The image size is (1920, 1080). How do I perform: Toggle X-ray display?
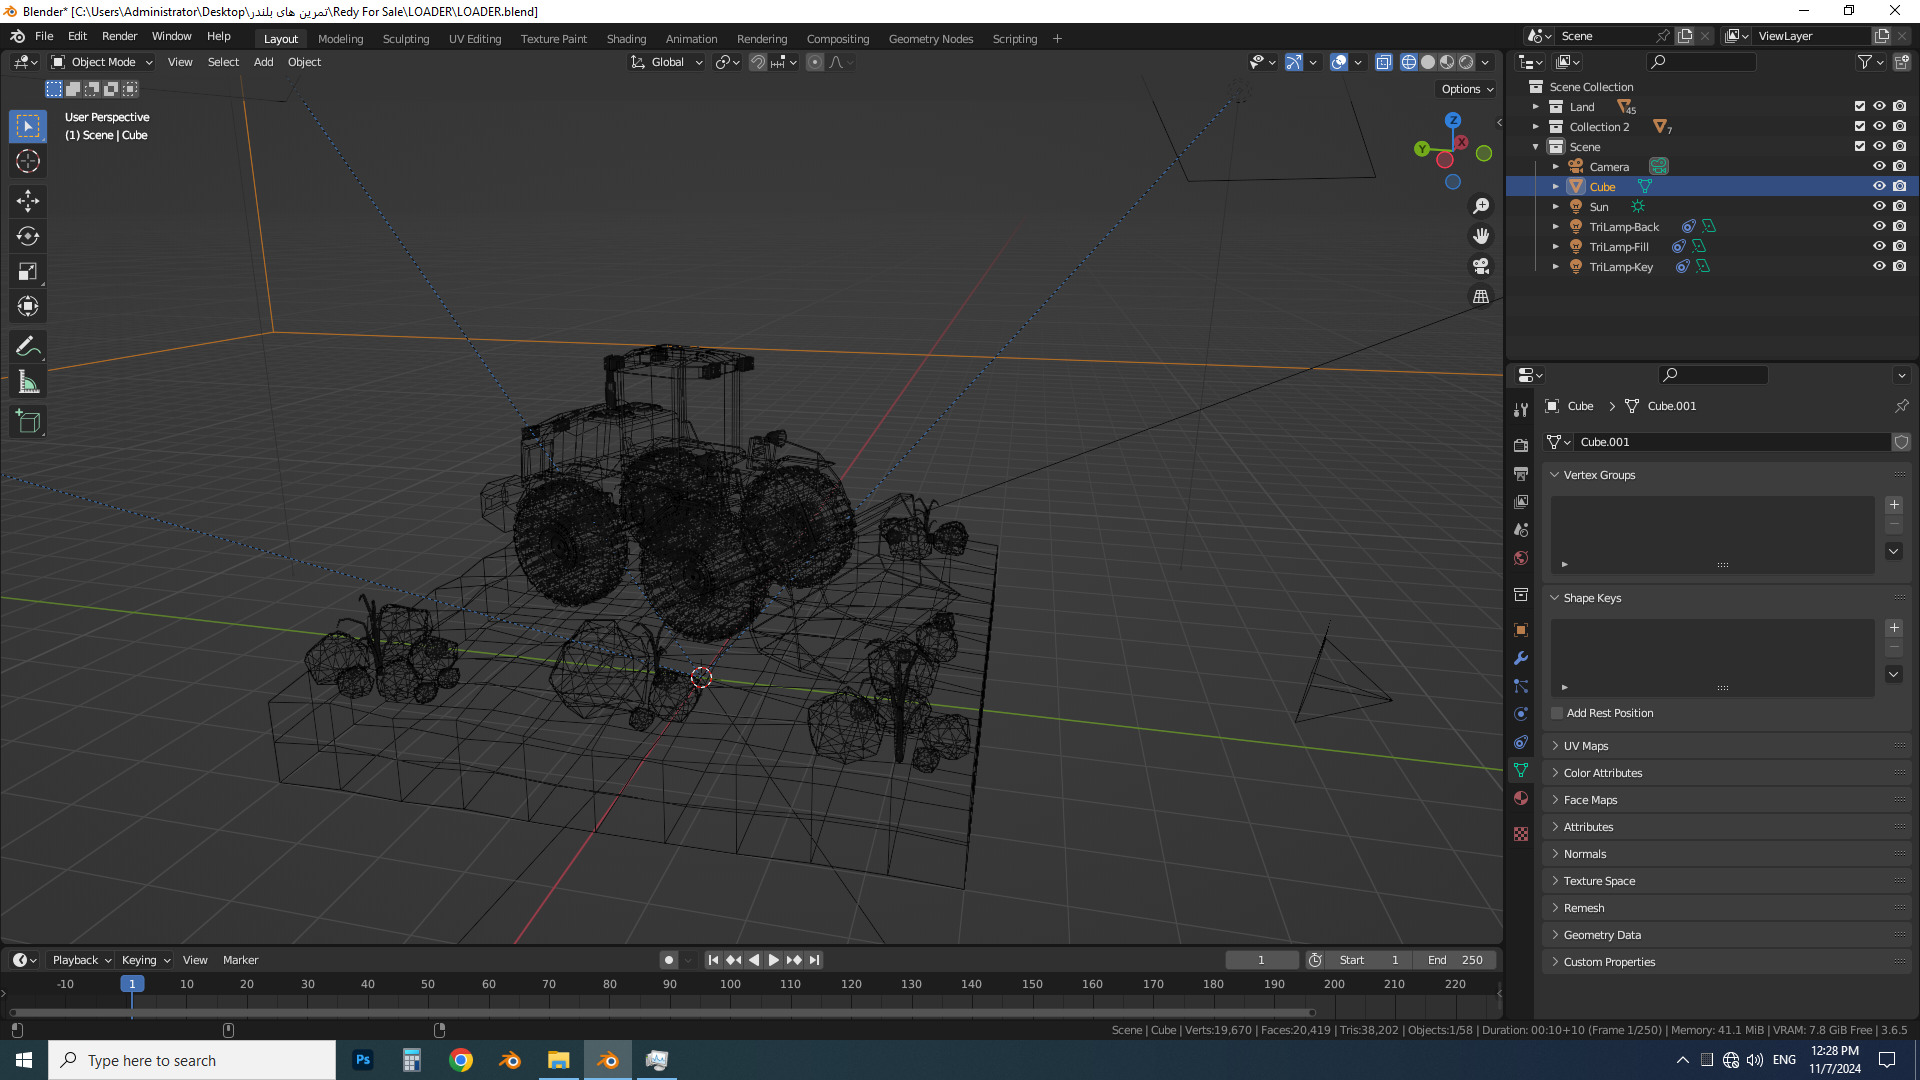point(1384,62)
